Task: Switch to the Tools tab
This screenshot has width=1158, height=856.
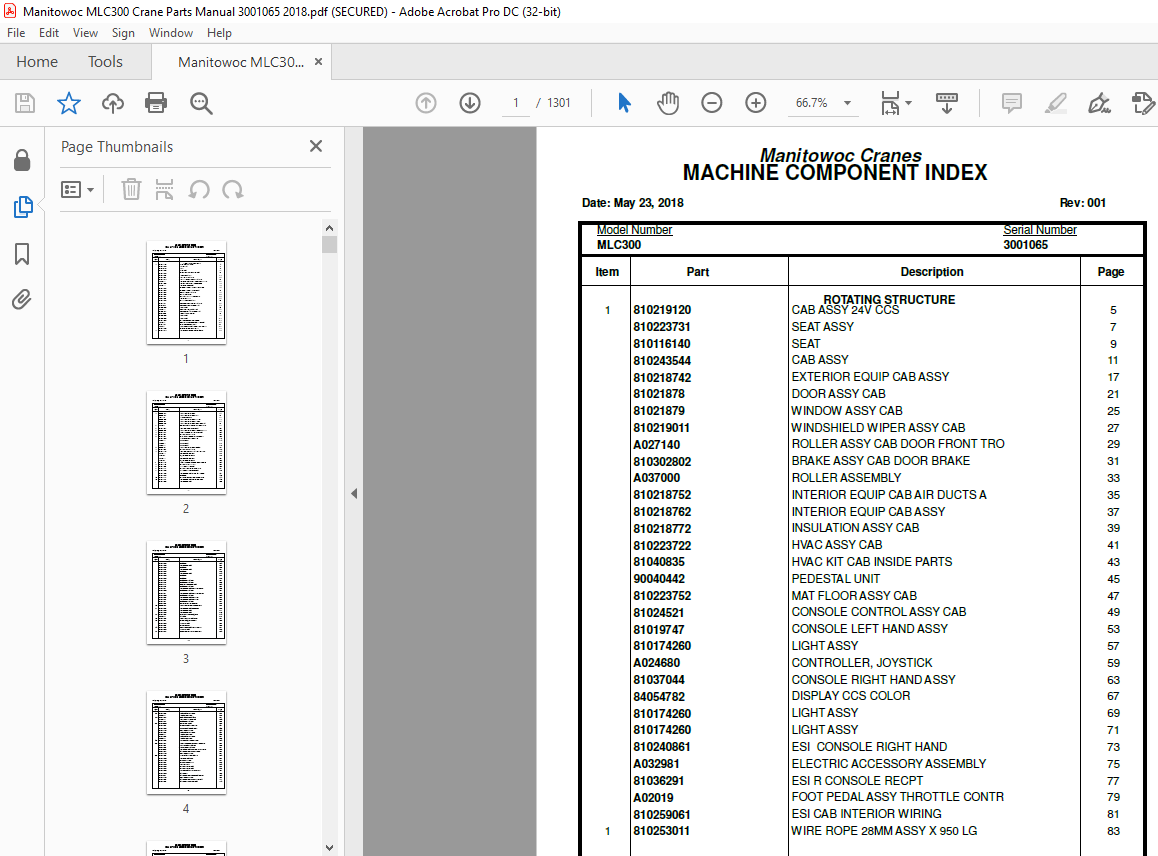Action: [x=105, y=62]
